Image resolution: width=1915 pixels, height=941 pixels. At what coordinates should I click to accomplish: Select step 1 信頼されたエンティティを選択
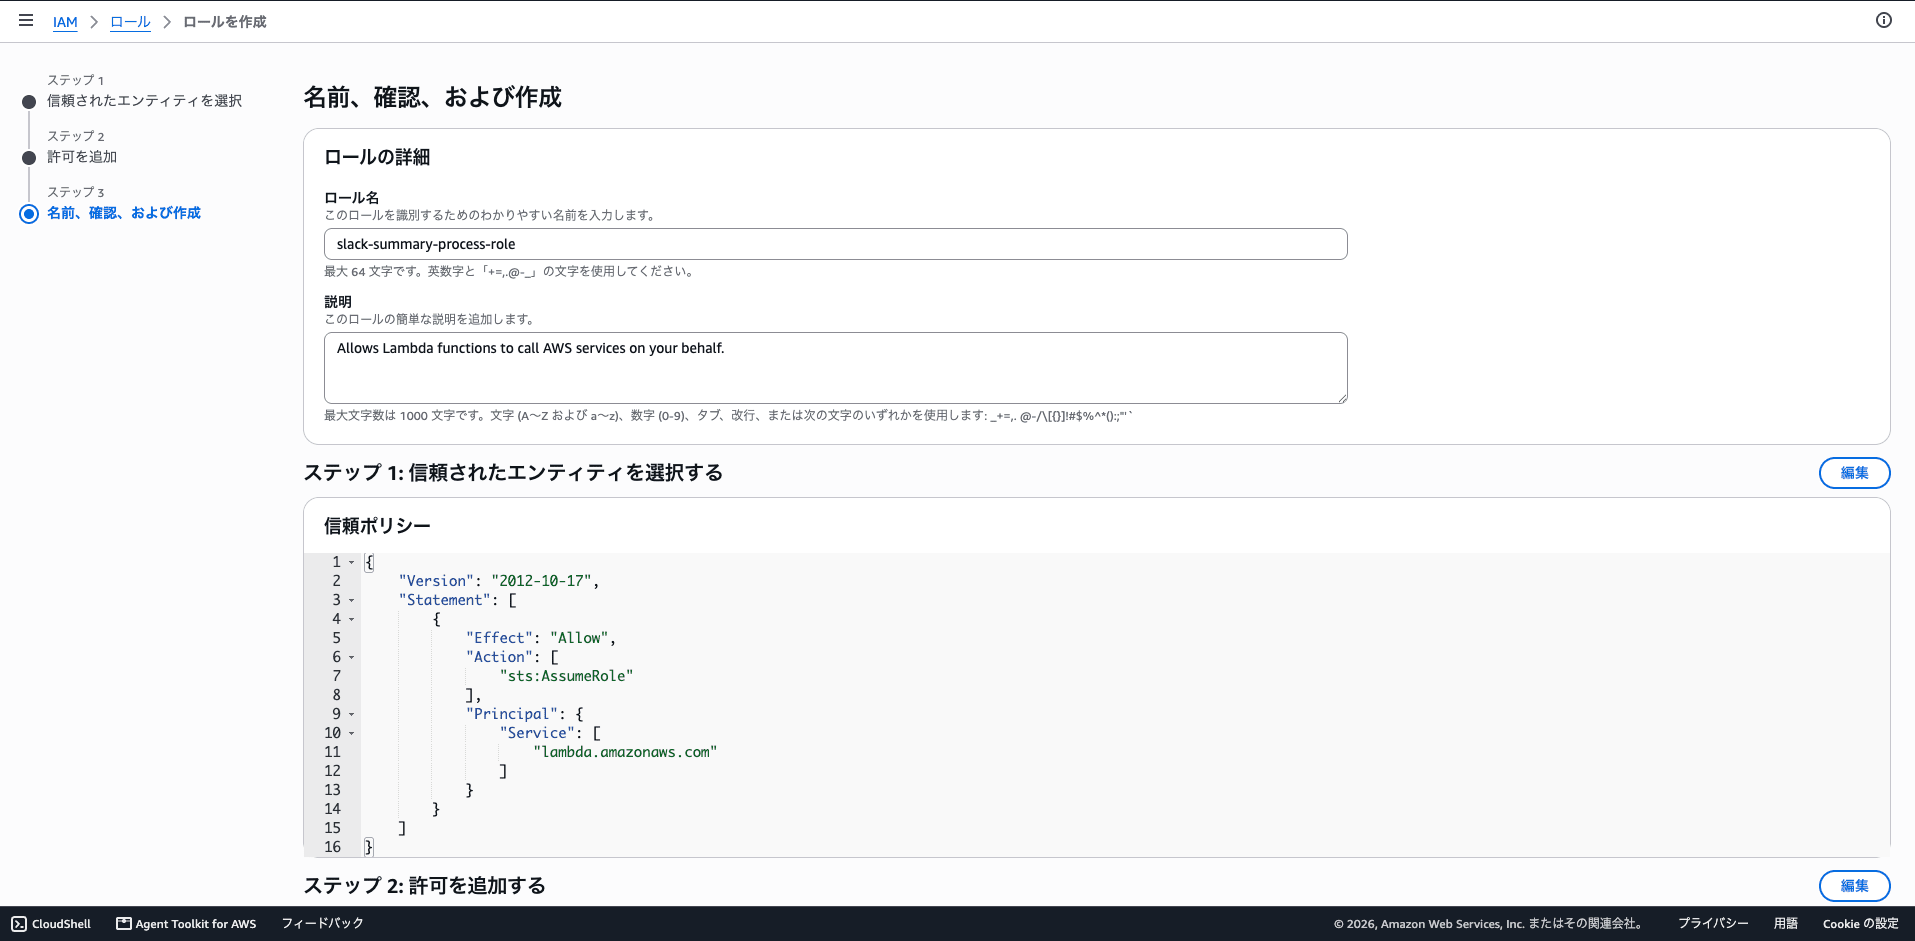tap(144, 101)
